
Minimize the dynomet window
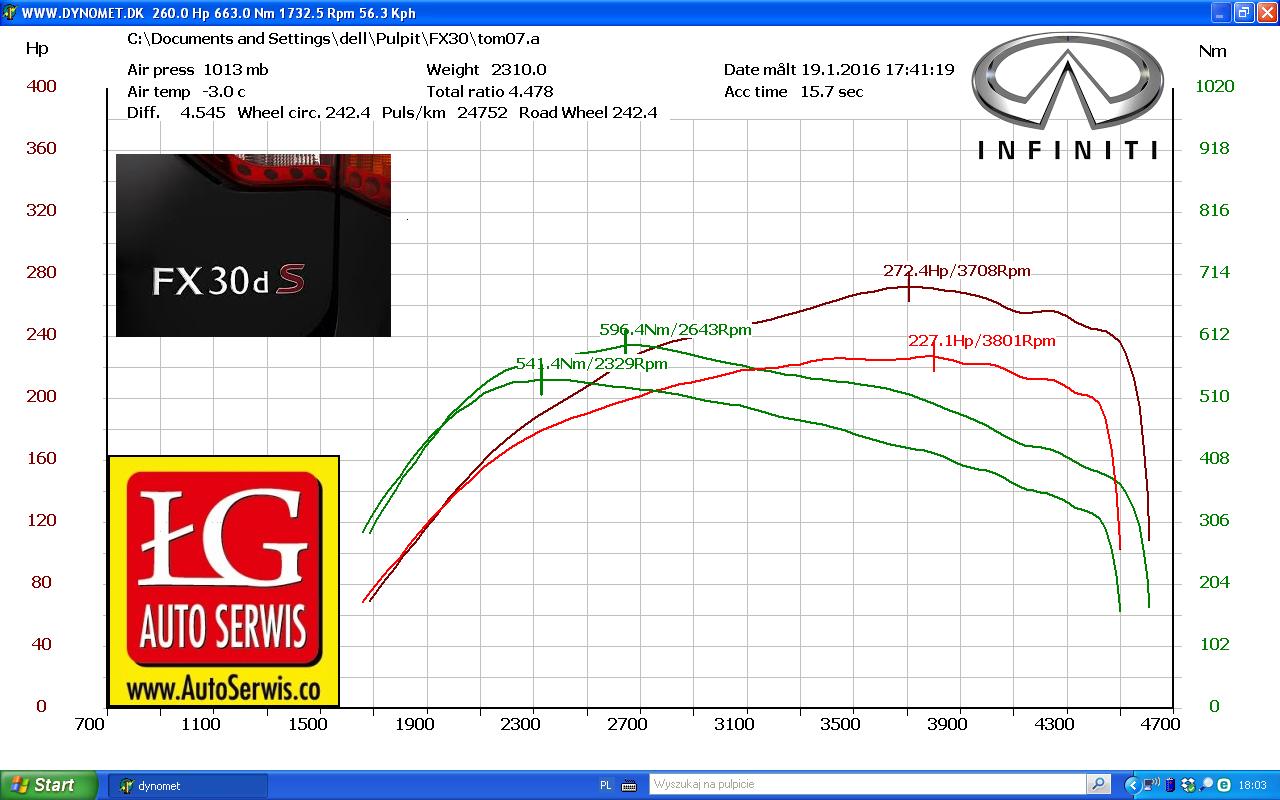click(1221, 13)
